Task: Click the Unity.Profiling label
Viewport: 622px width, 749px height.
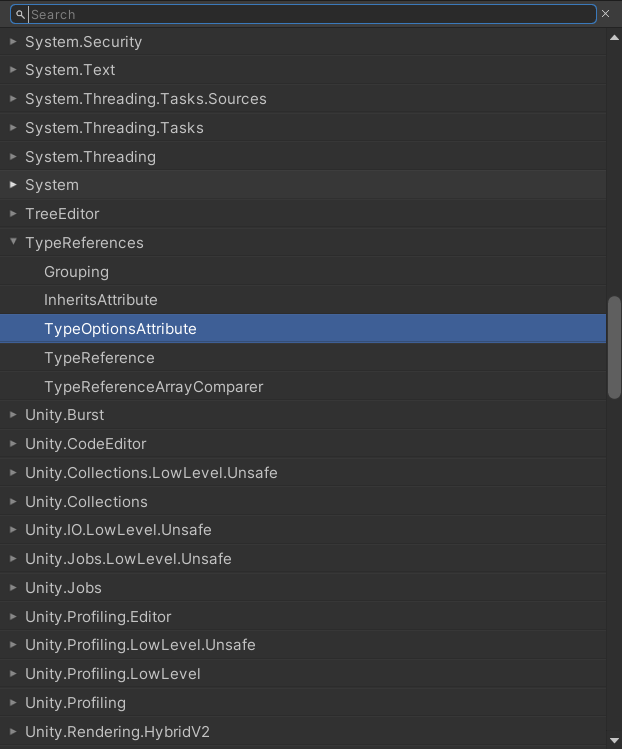Action: [x=75, y=703]
